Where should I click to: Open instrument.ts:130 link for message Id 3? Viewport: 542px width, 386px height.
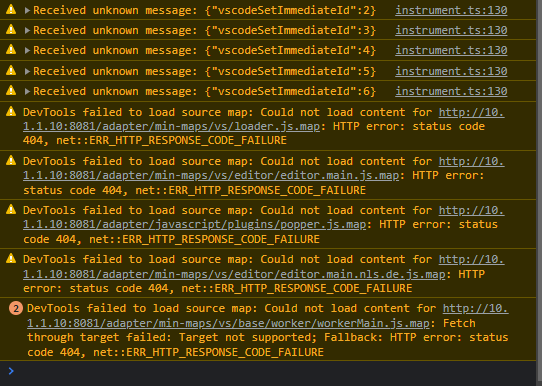(451, 30)
